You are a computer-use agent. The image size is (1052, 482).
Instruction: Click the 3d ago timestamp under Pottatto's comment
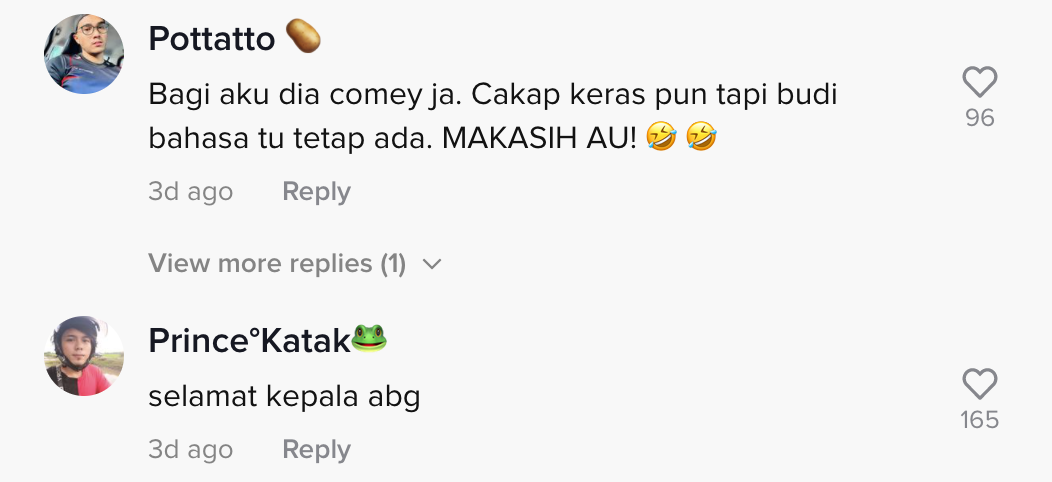point(191,192)
